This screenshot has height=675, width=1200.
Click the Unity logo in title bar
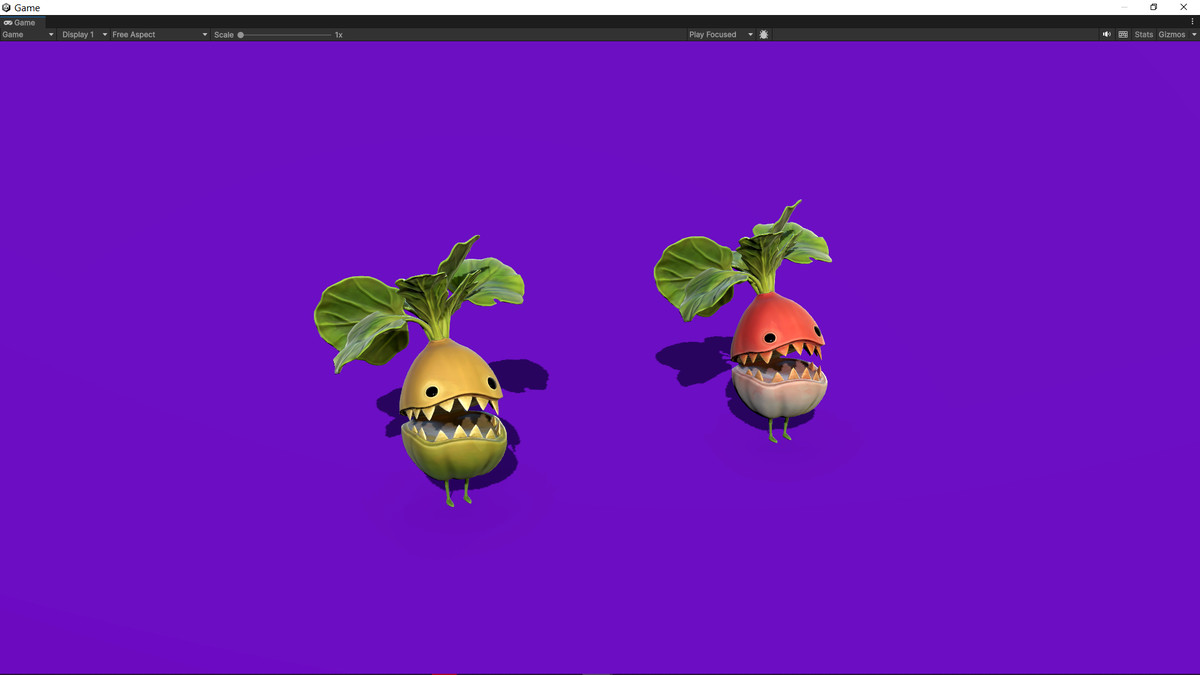[x=7, y=7]
